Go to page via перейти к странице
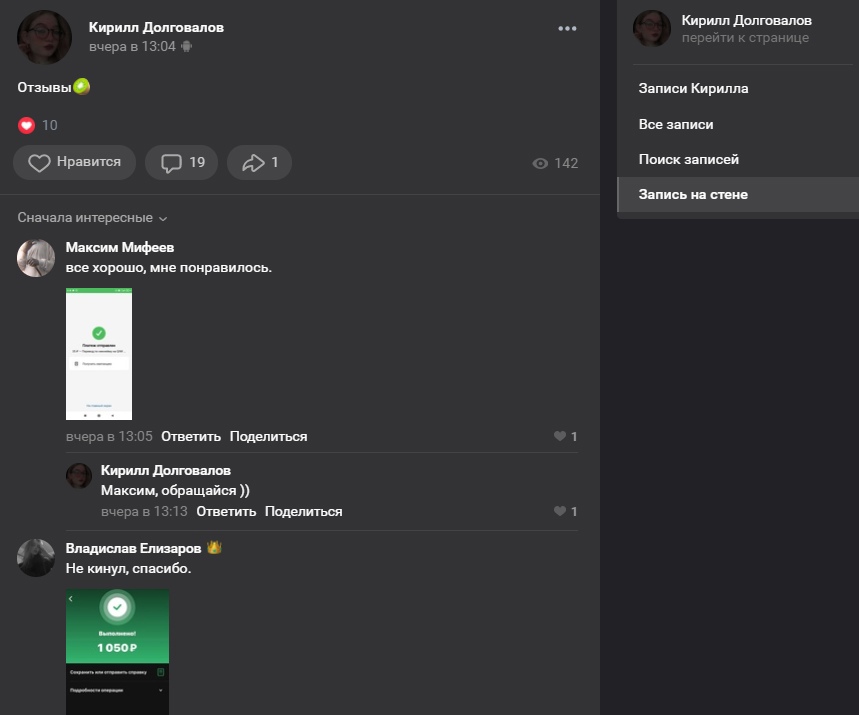Screen dimensions: 859x715 click(745, 38)
